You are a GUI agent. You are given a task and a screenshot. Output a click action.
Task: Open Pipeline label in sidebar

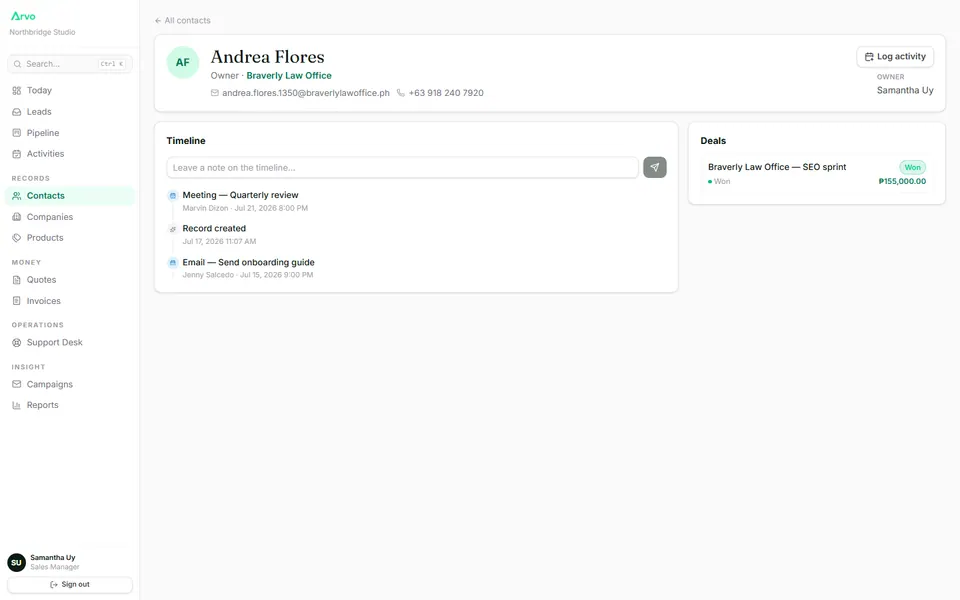coord(43,133)
